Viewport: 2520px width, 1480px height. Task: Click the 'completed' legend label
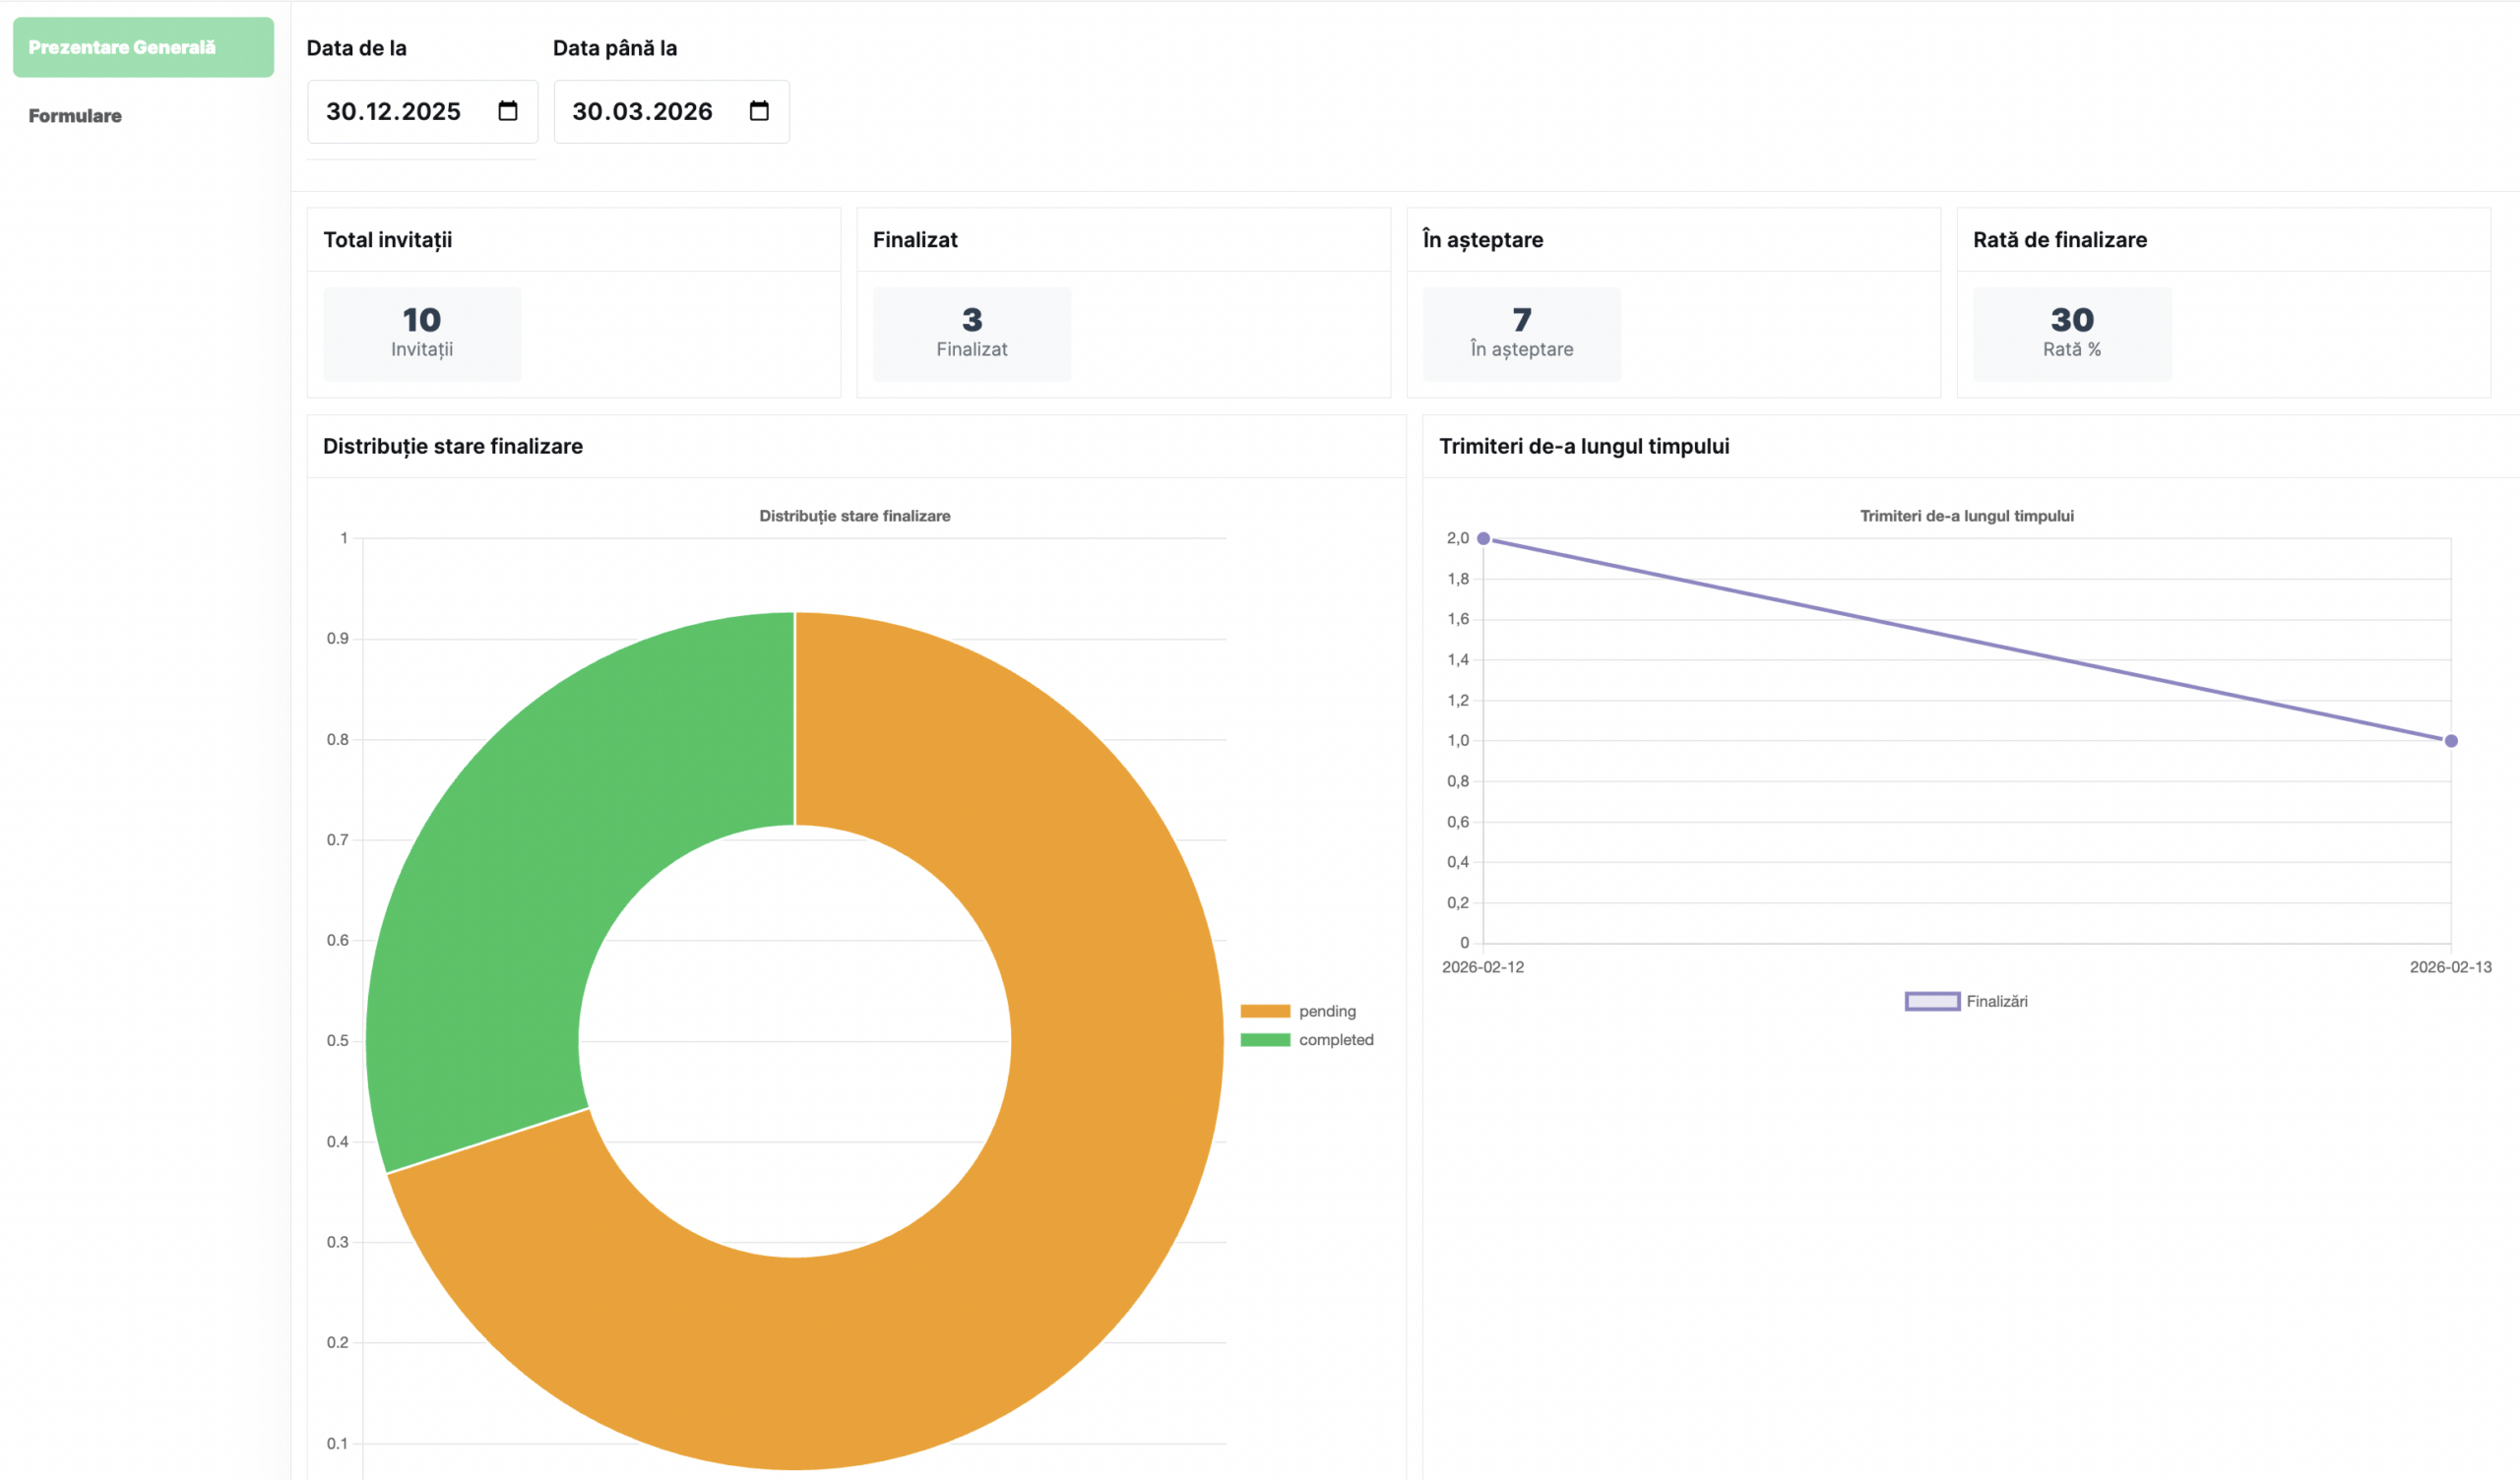1336,1040
